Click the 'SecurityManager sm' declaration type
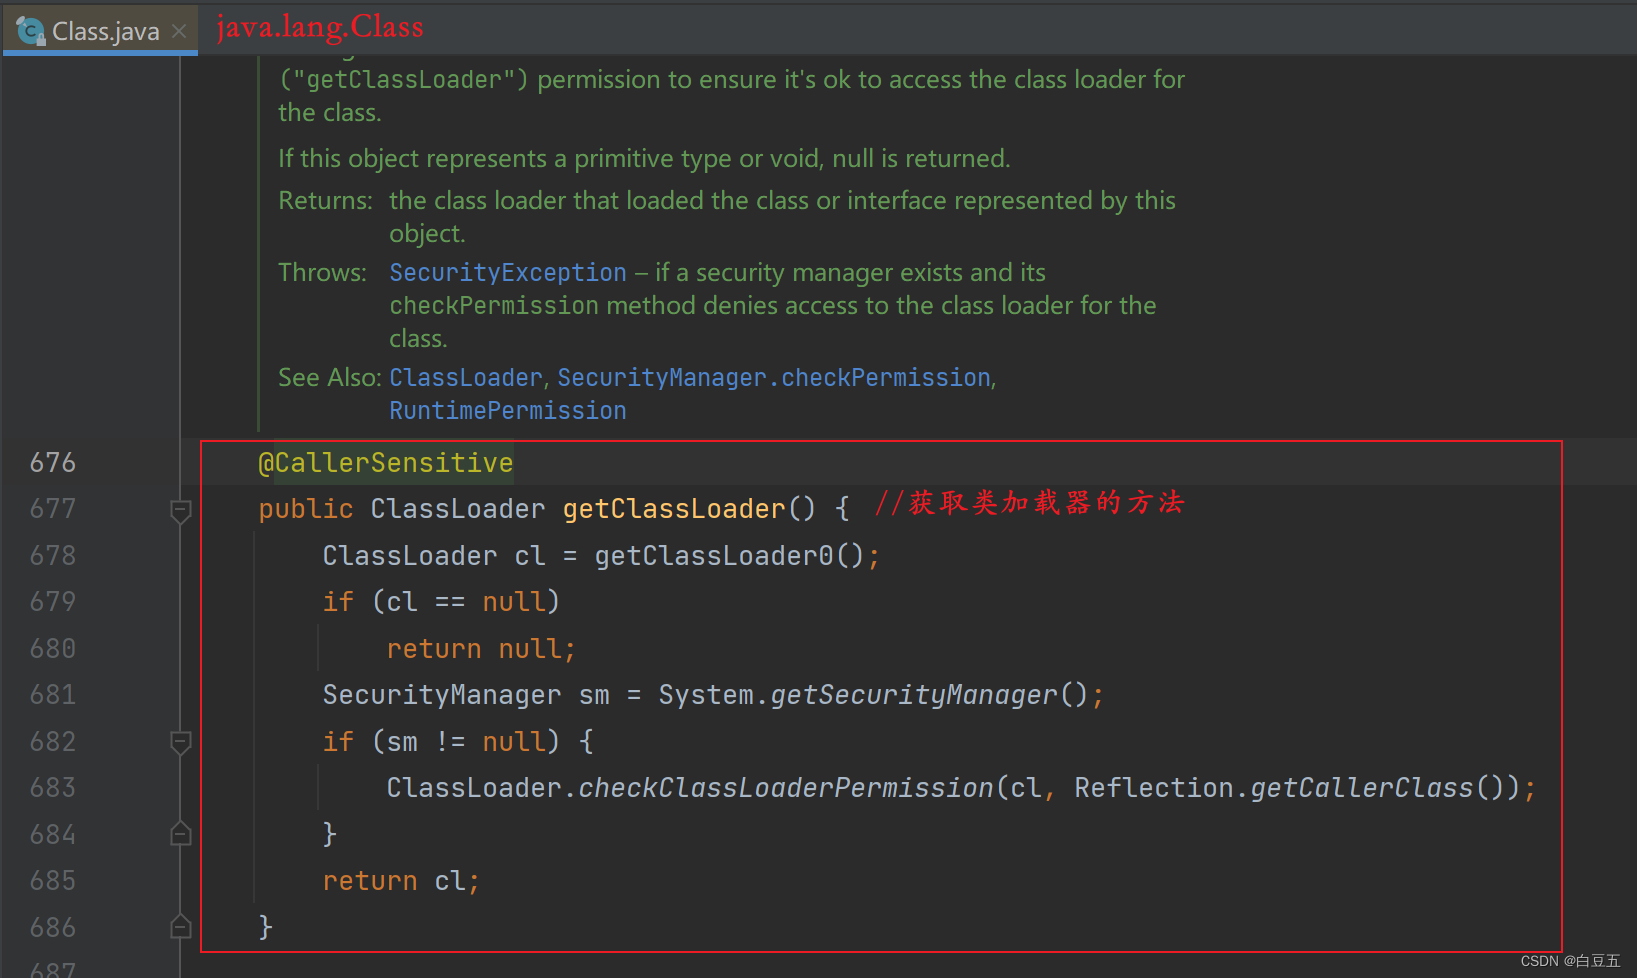This screenshot has width=1637, height=978. tap(441, 695)
